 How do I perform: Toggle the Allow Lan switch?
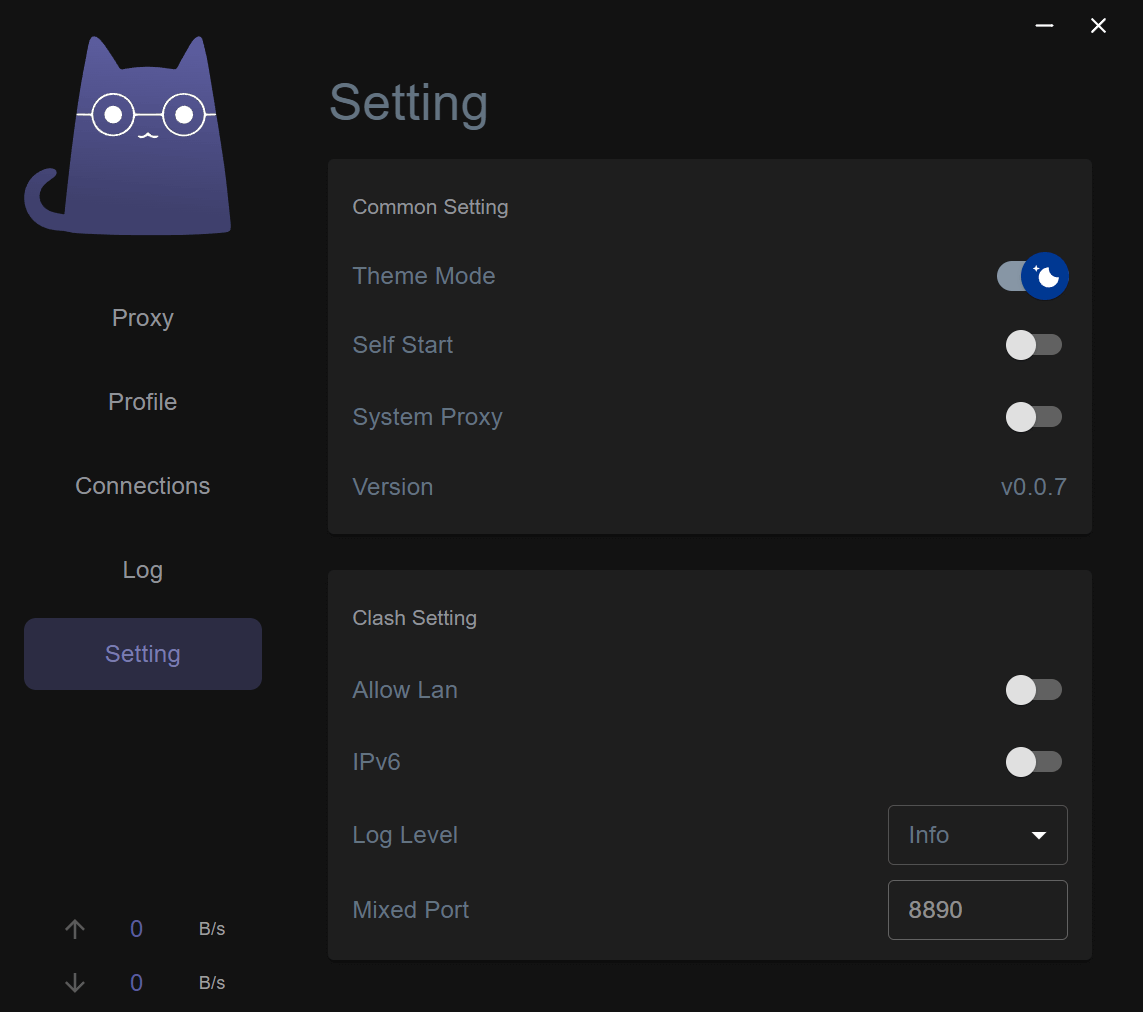click(x=1033, y=690)
